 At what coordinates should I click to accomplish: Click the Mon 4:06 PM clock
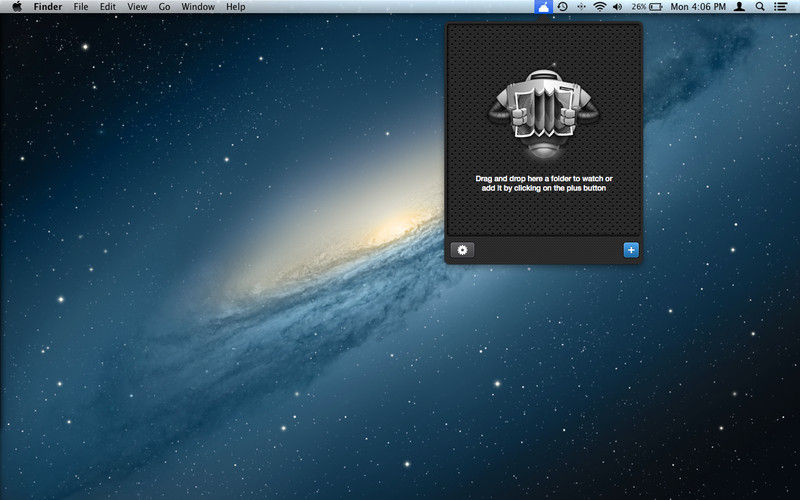[x=698, y=7]
